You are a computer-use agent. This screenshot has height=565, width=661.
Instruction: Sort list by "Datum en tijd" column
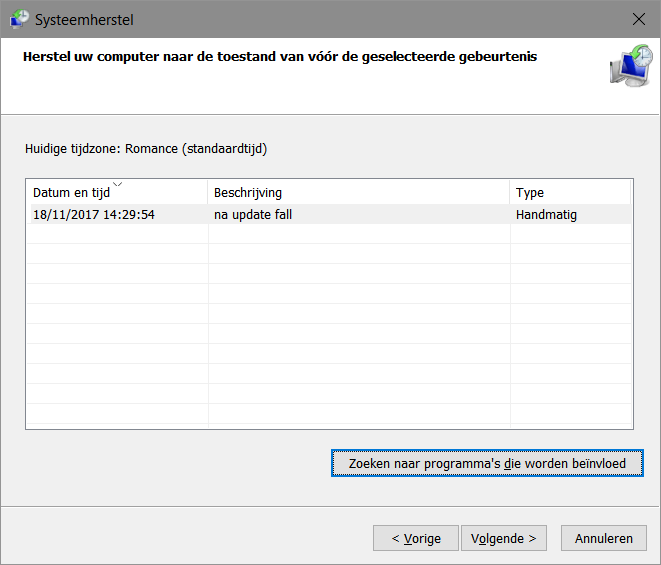coord(72,193)
